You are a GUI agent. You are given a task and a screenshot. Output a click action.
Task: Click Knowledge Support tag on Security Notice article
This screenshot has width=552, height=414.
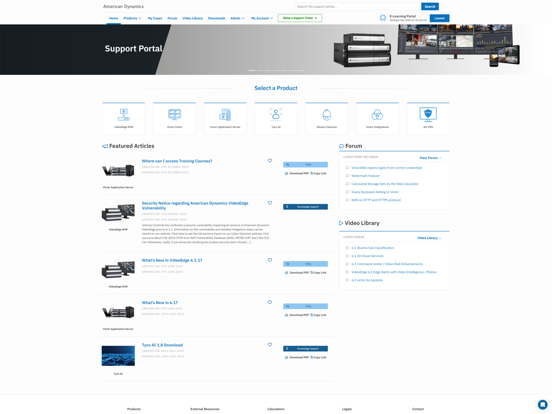(x=305, y=207)
